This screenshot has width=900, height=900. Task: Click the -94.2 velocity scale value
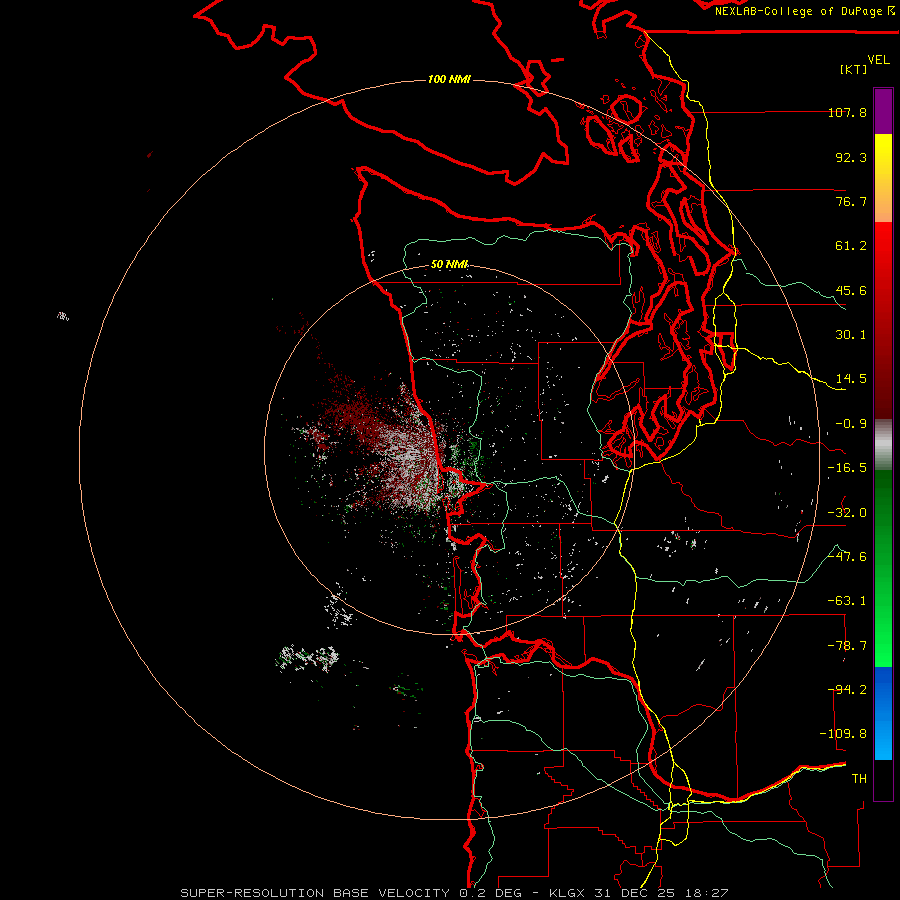click(x=847, y=690)
